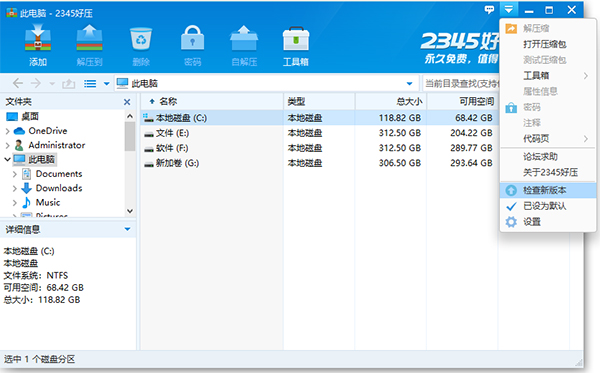Go back with the left arrow

(18, 83)
